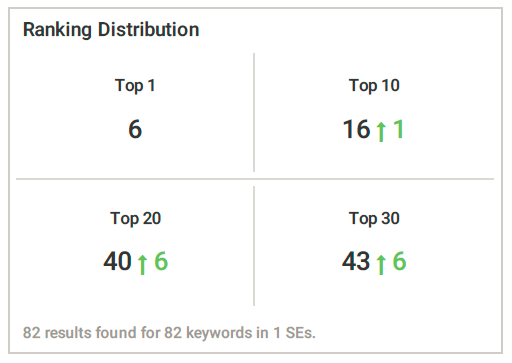The width and height of the screenshot is (512, 363).
Task: Click the green change value 6 in Top 20
Action: coord(161,261)
